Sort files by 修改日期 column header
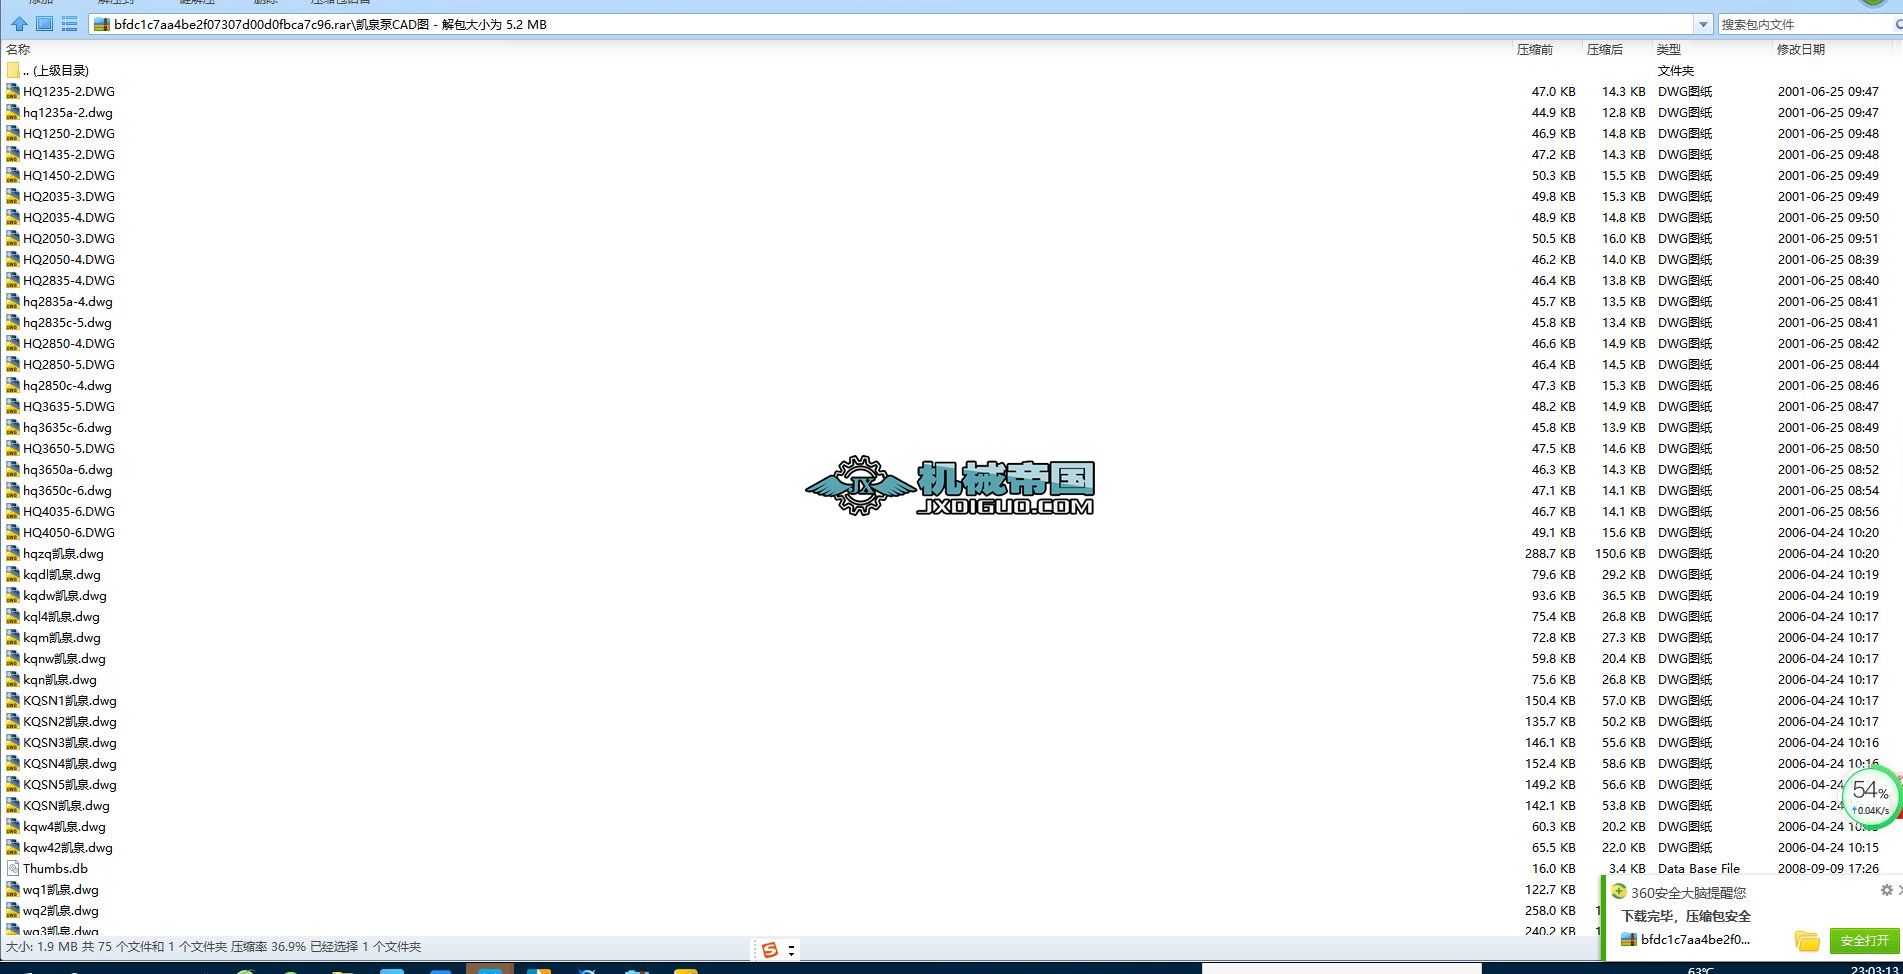The height and width of the screenshot is (974, 1903). [1800, 49]
